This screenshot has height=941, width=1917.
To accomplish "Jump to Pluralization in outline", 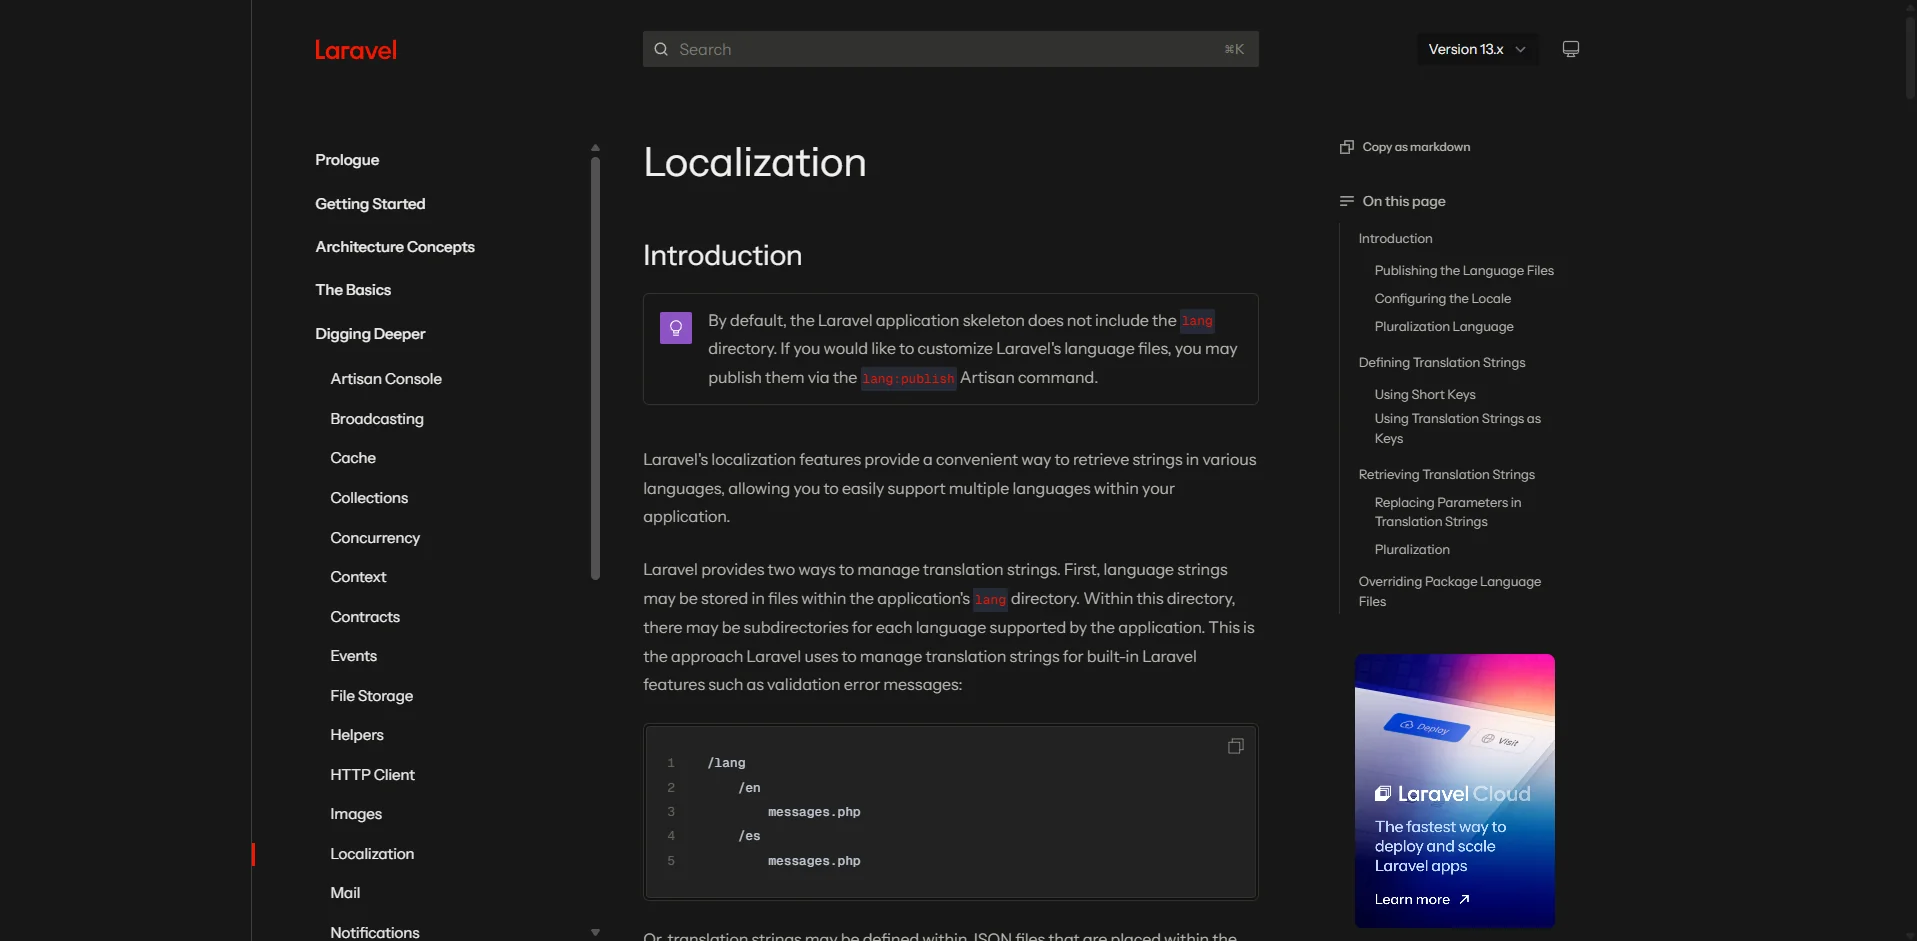I will point(1411,550).
